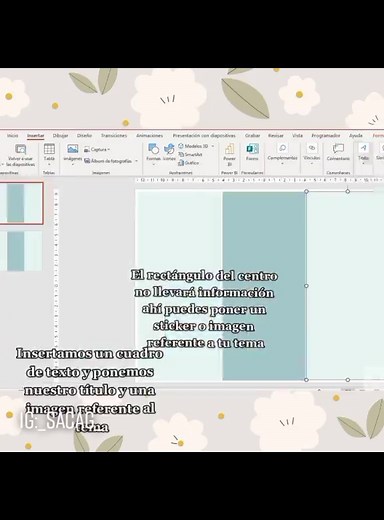Switch to the Animaciones tab
This screenshot has width=384, height=520.
(149, 135)
